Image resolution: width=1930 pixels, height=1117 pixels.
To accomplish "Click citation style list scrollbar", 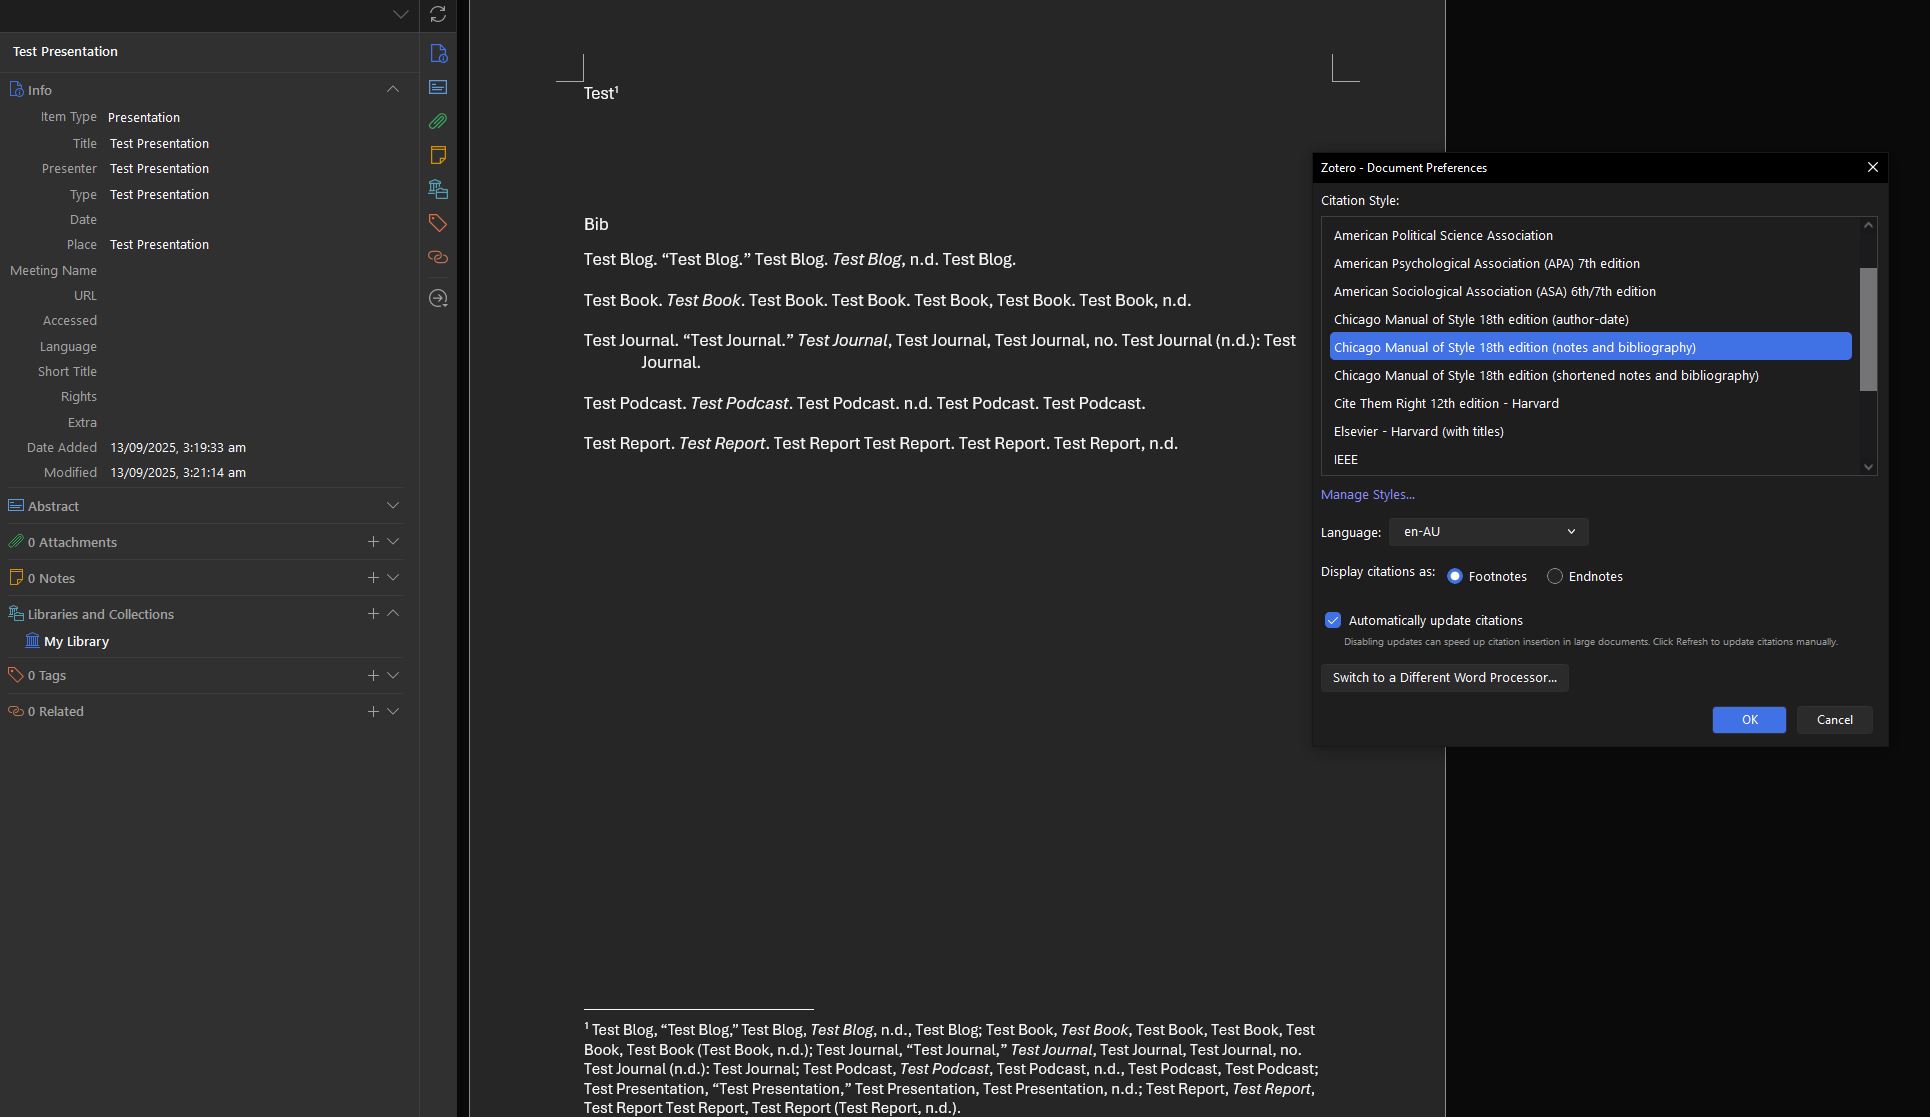I will (1868, 330).
